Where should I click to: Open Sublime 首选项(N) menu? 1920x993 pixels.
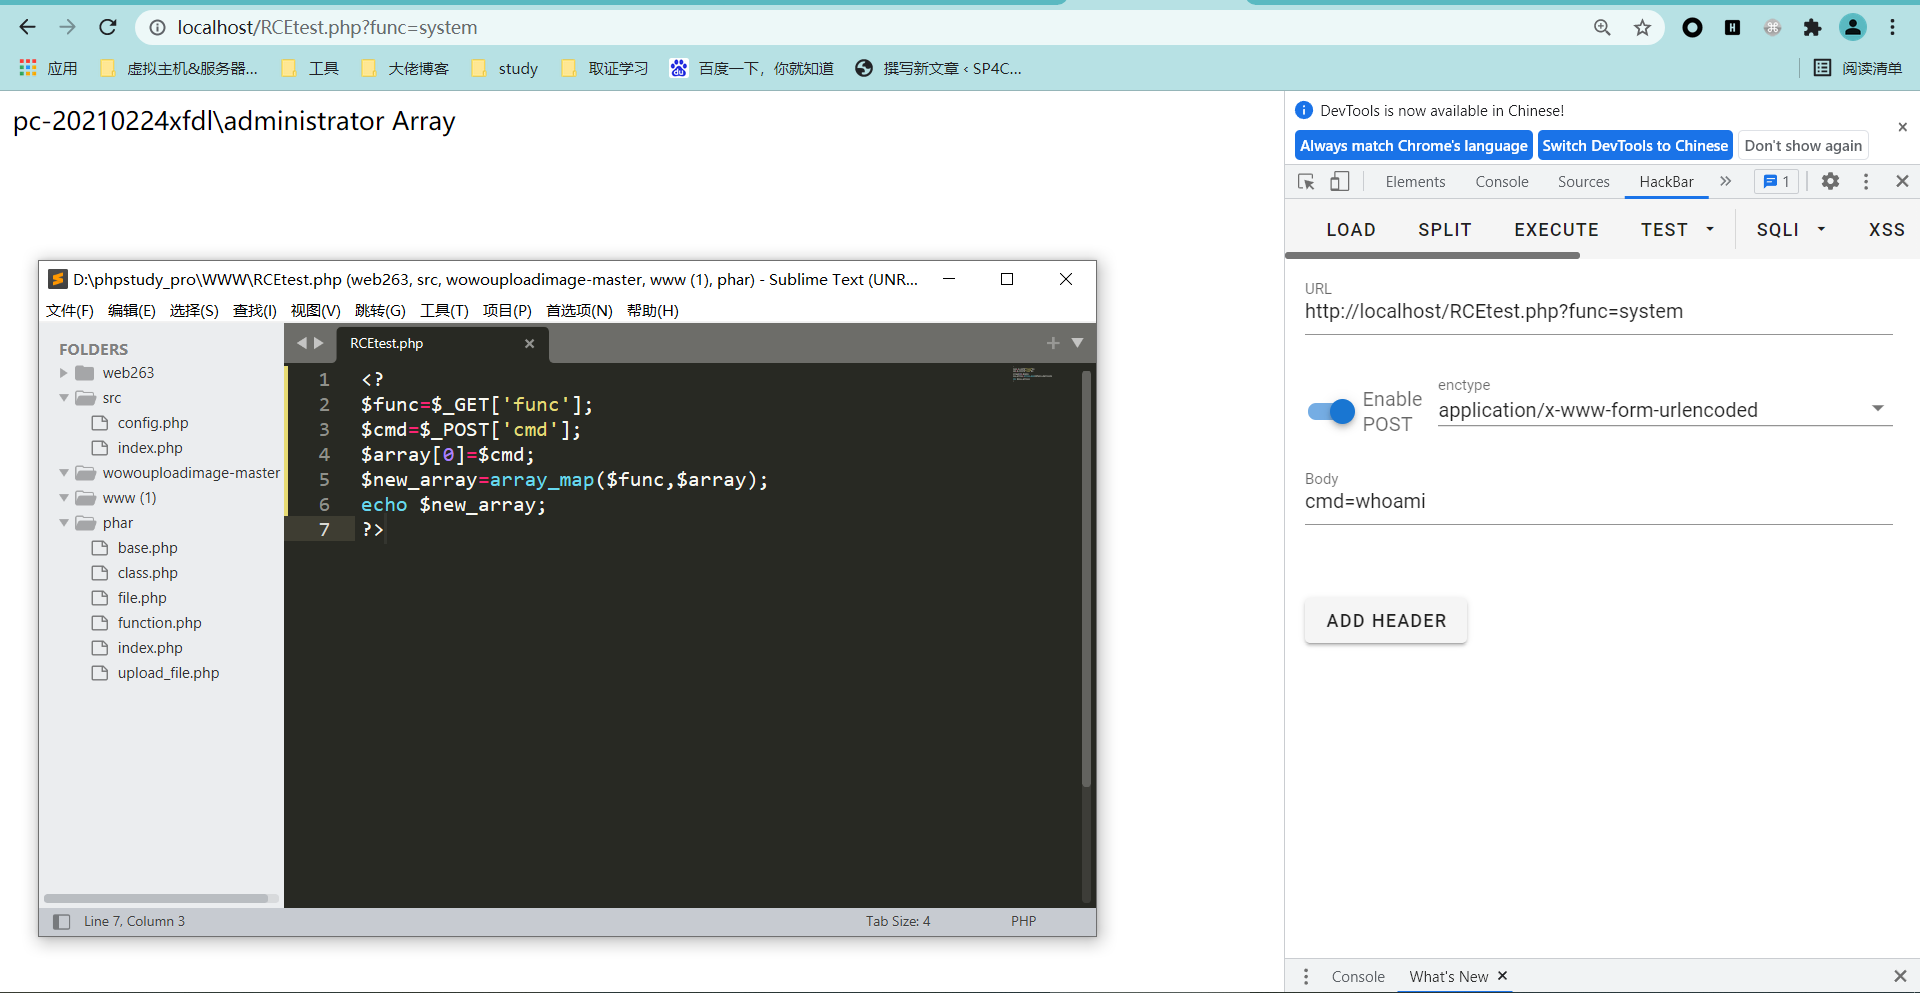[x=579, y=310]
